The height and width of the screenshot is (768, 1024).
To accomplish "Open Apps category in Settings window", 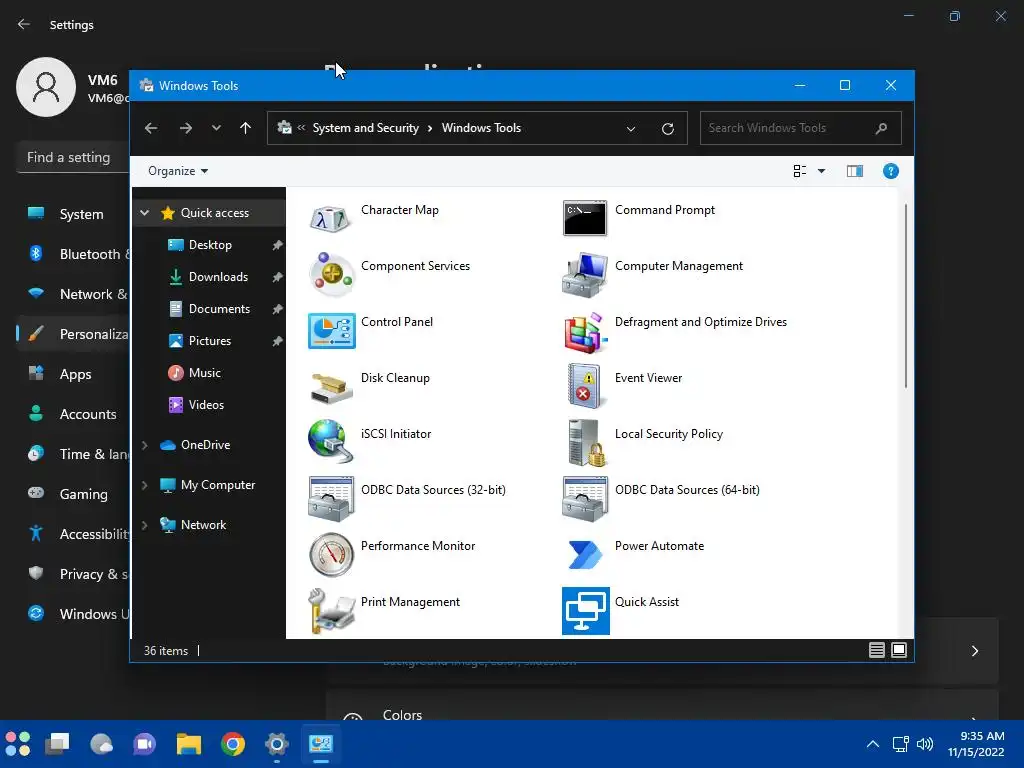I will tap(73, 374).
